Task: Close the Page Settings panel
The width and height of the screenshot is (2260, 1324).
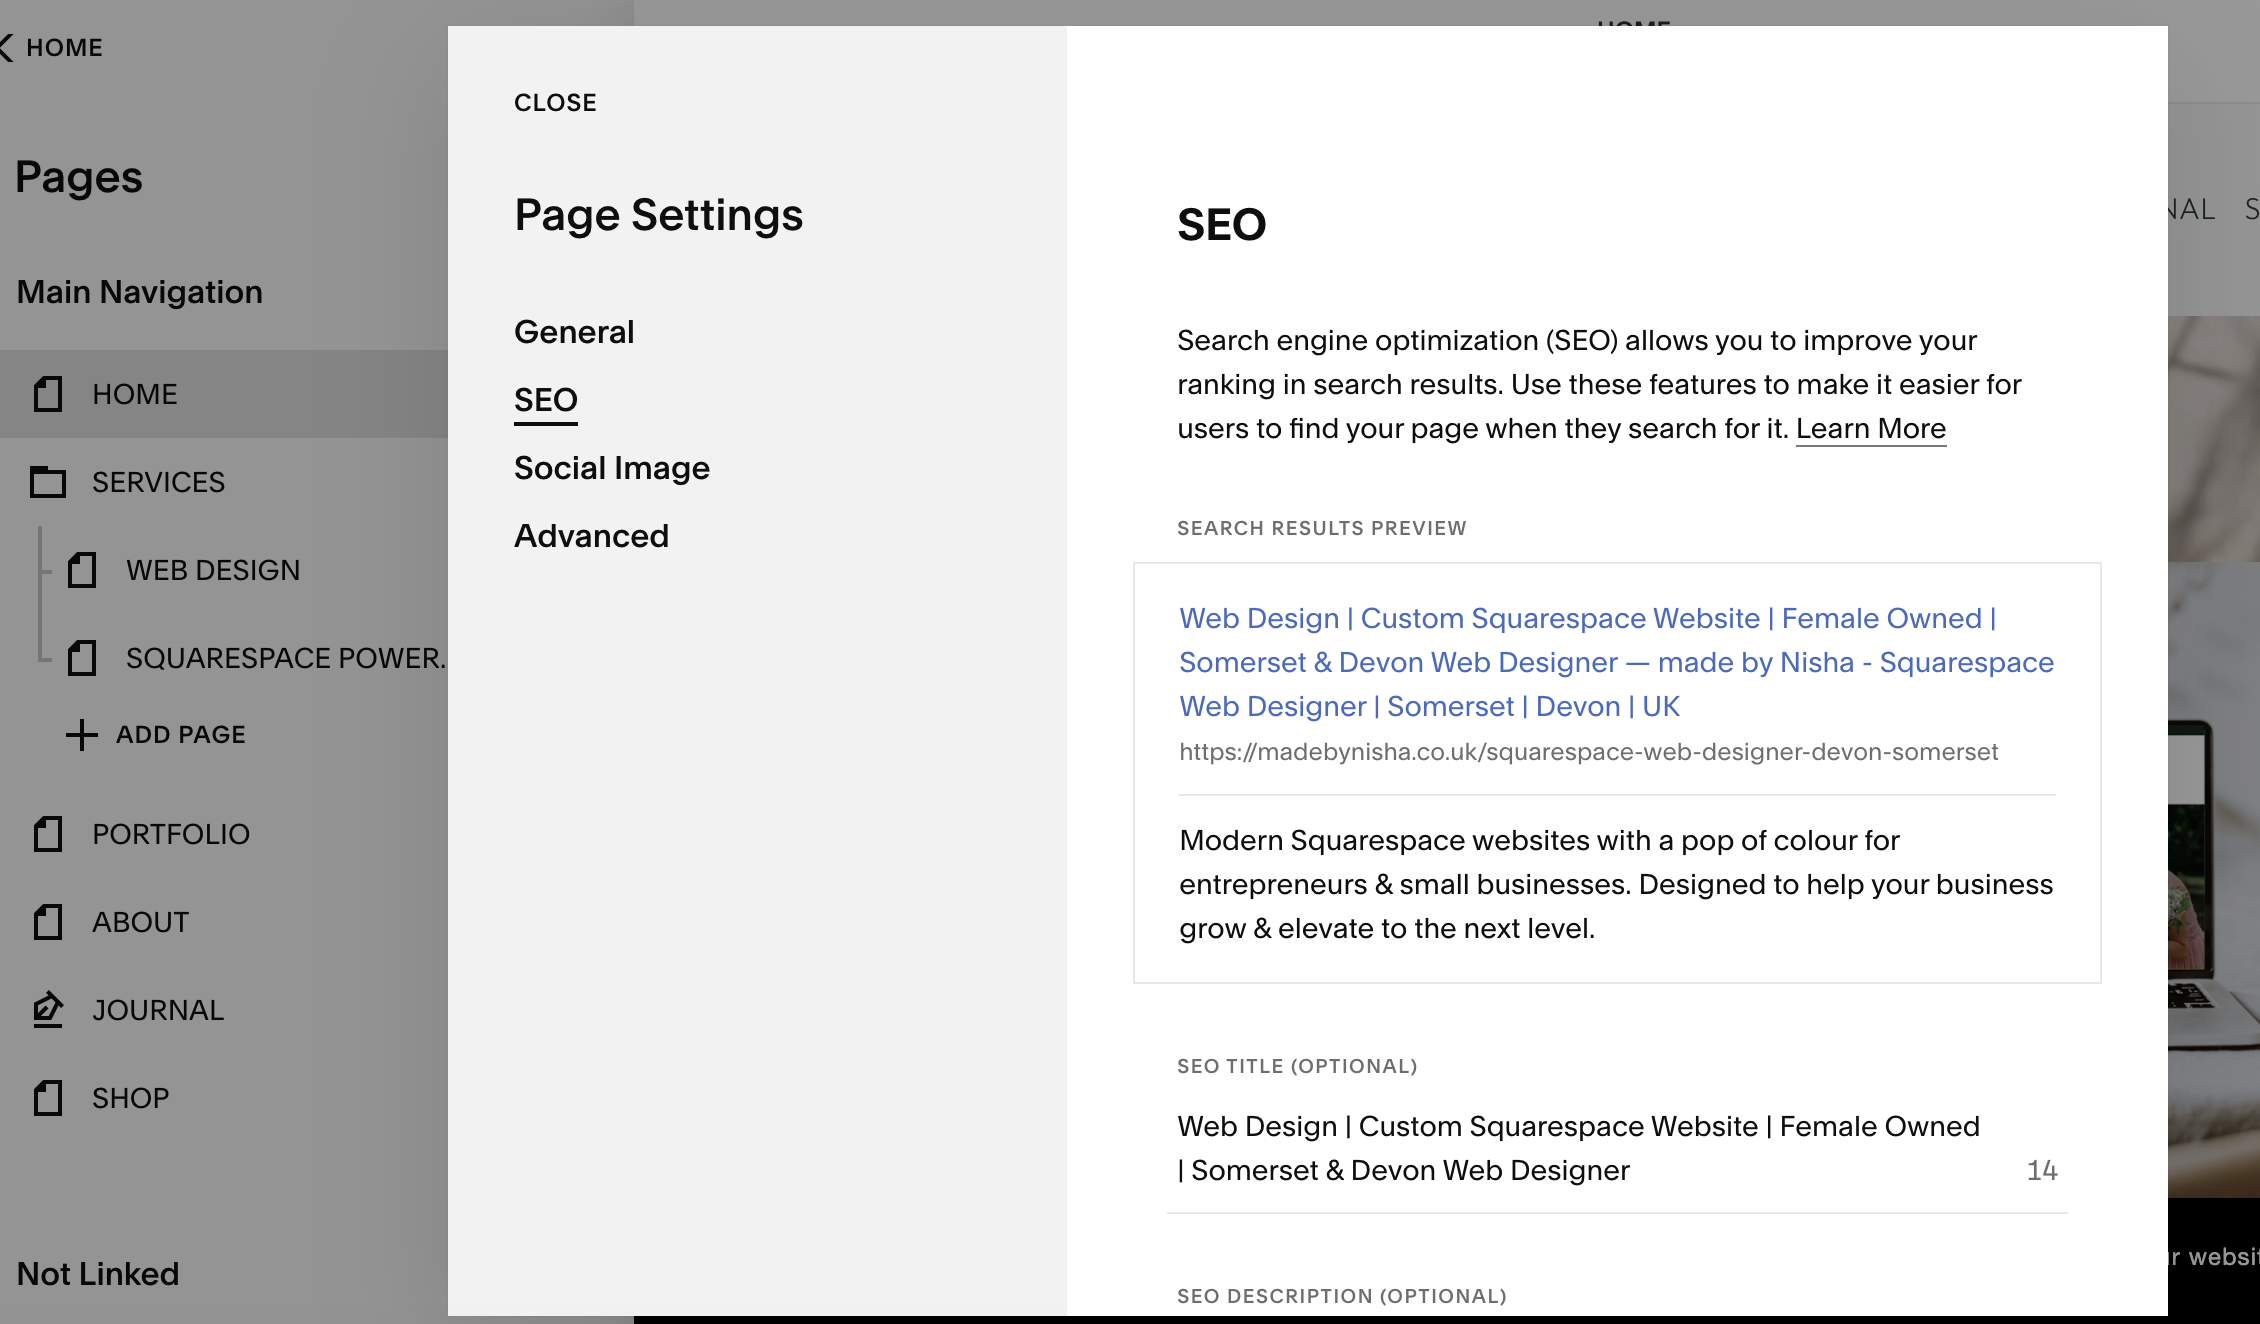Action: (x=555, y=102)
